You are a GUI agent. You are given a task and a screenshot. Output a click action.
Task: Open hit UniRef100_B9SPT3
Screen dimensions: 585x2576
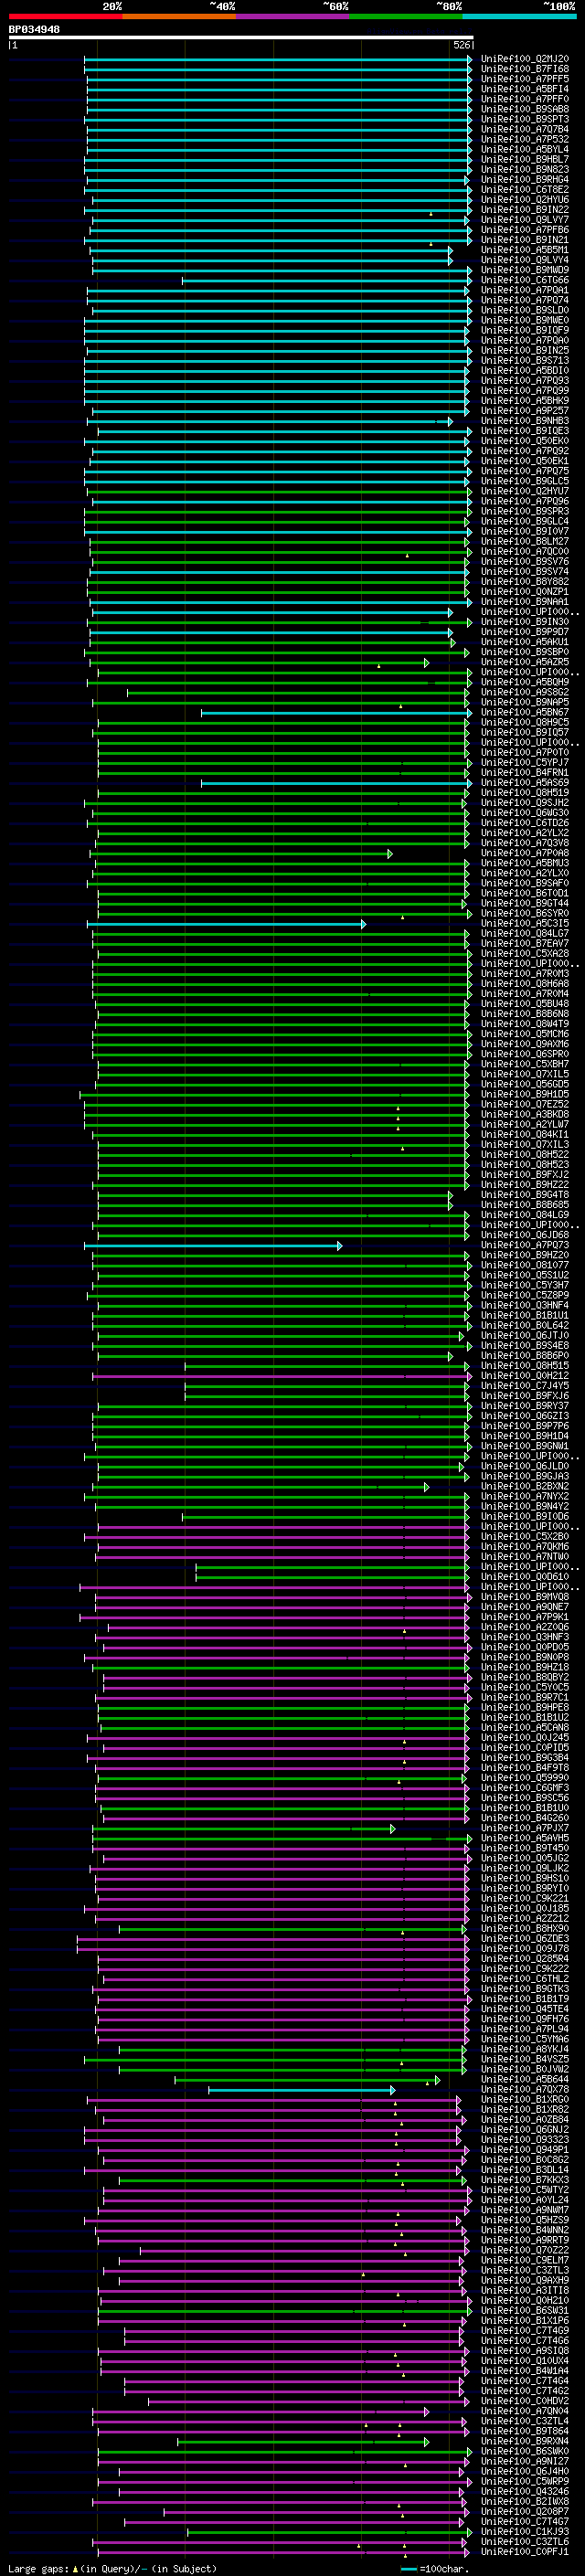pyautogui.click(x=525, y=119)
